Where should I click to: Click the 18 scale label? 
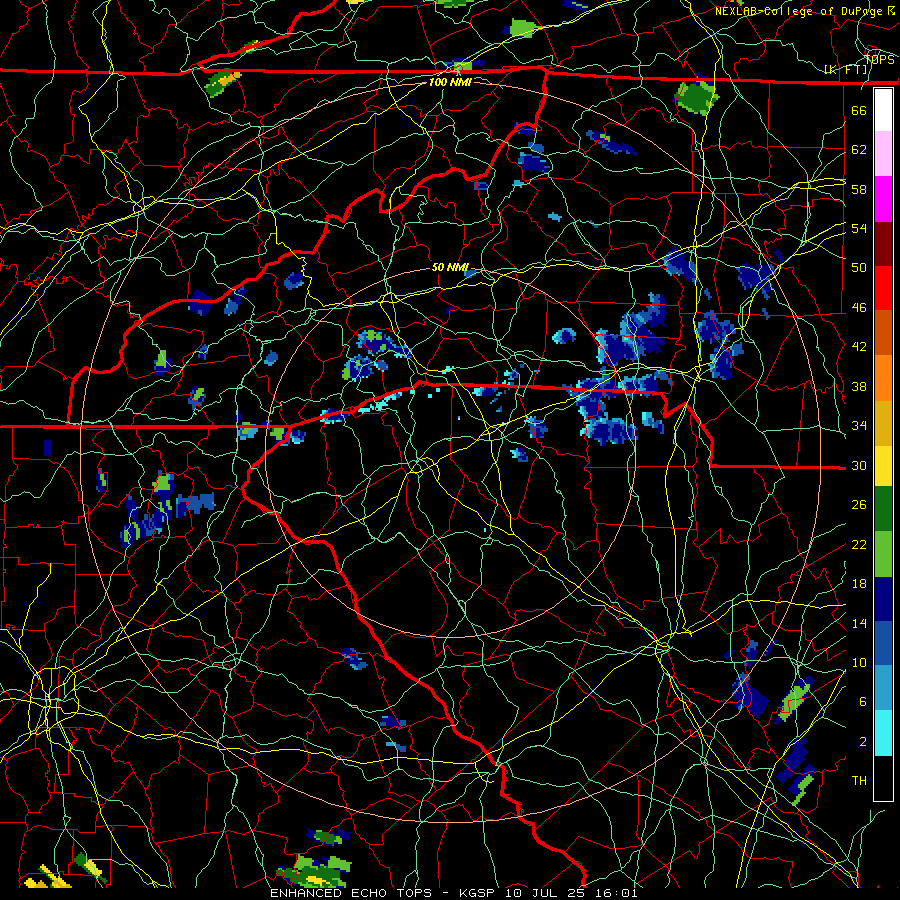[859, 584]
